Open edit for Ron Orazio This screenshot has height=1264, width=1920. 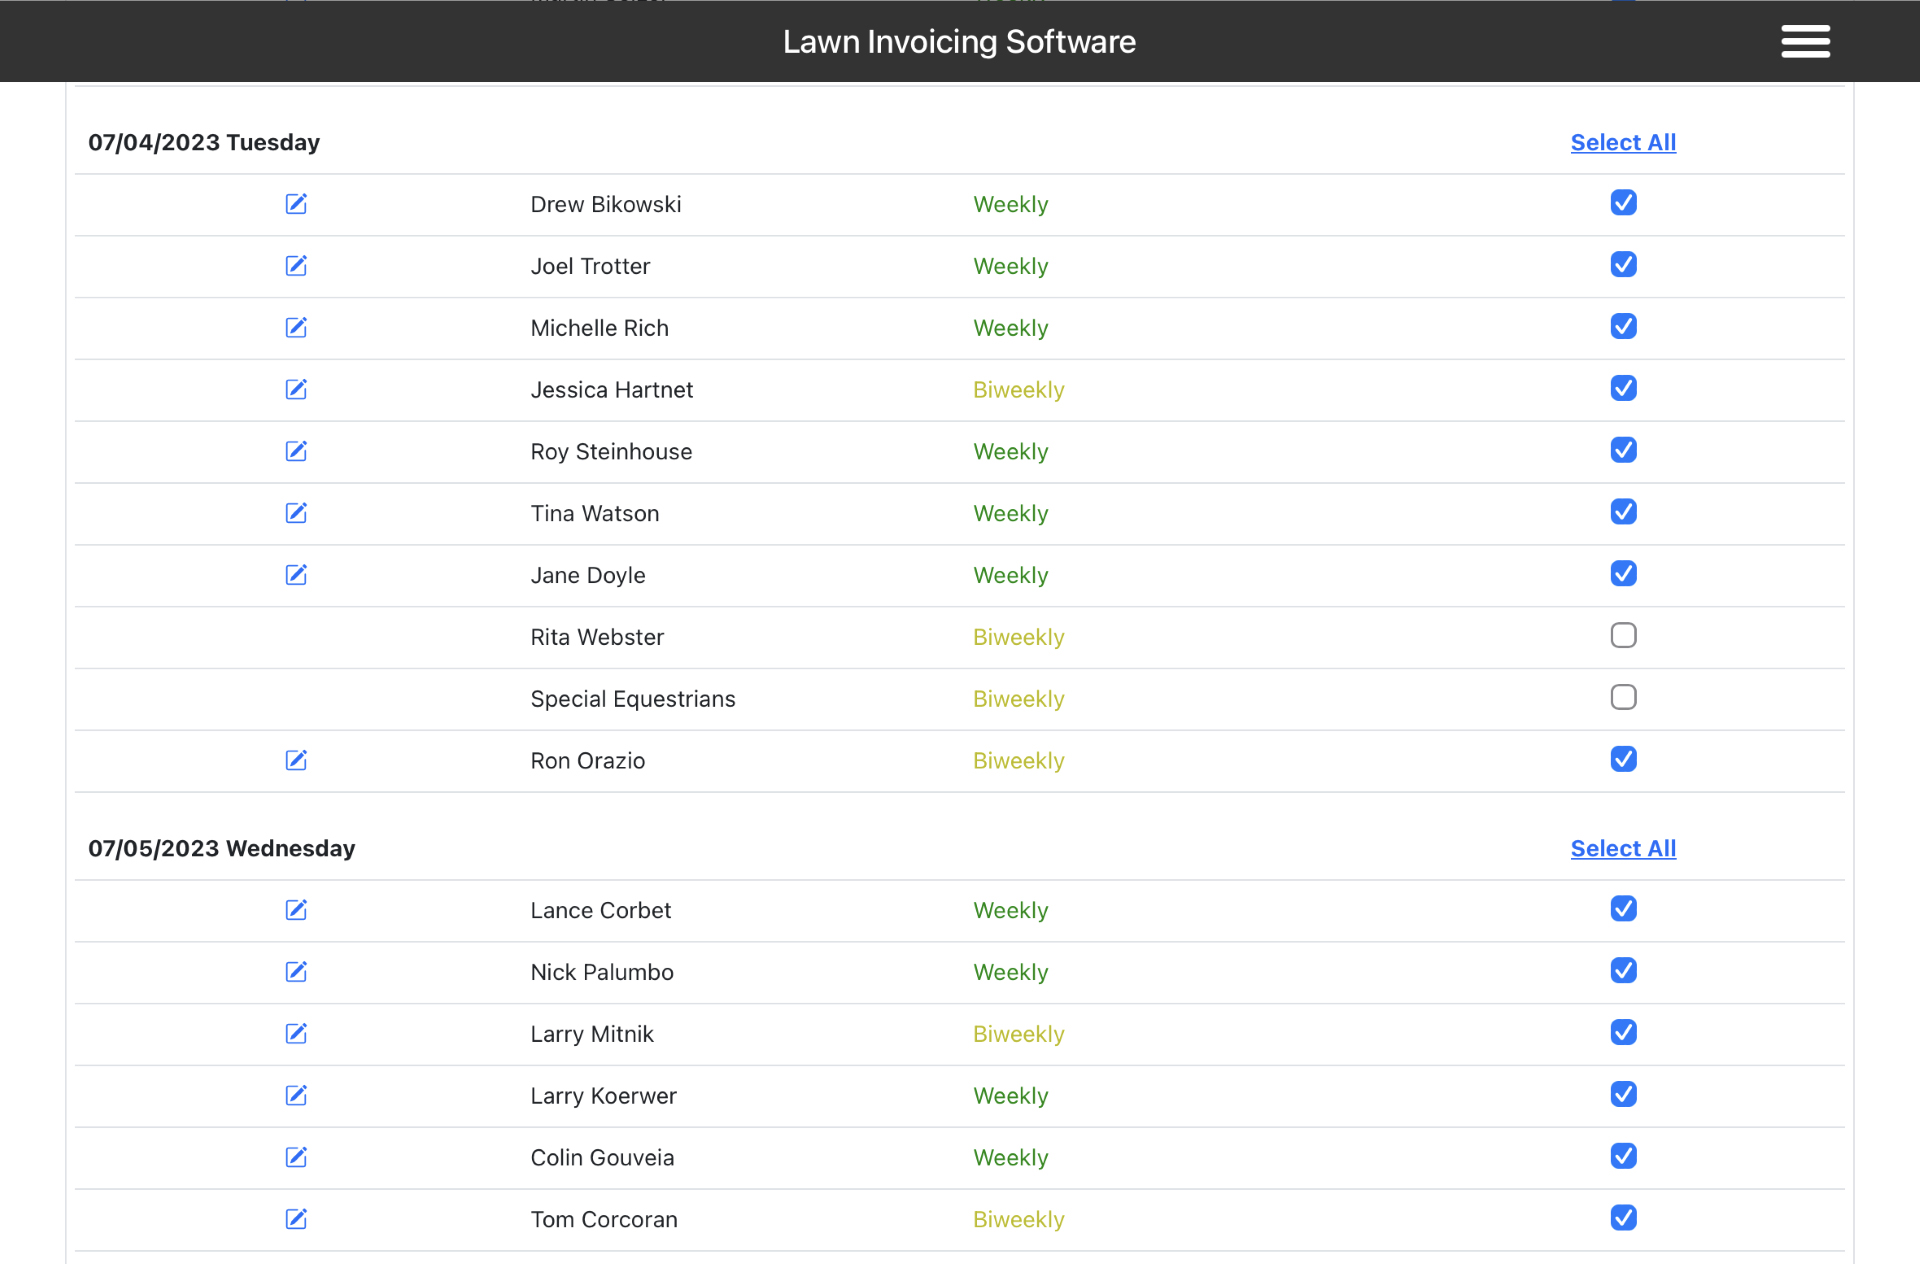click(296, 760)
